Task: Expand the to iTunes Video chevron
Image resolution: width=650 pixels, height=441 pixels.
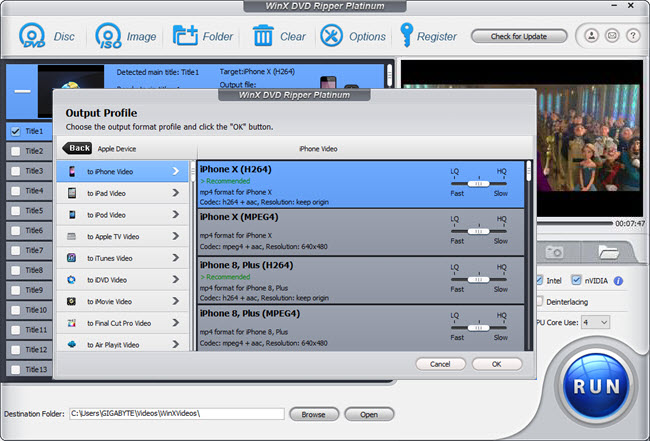Action: pyautogui.click(x=176, y=258)
